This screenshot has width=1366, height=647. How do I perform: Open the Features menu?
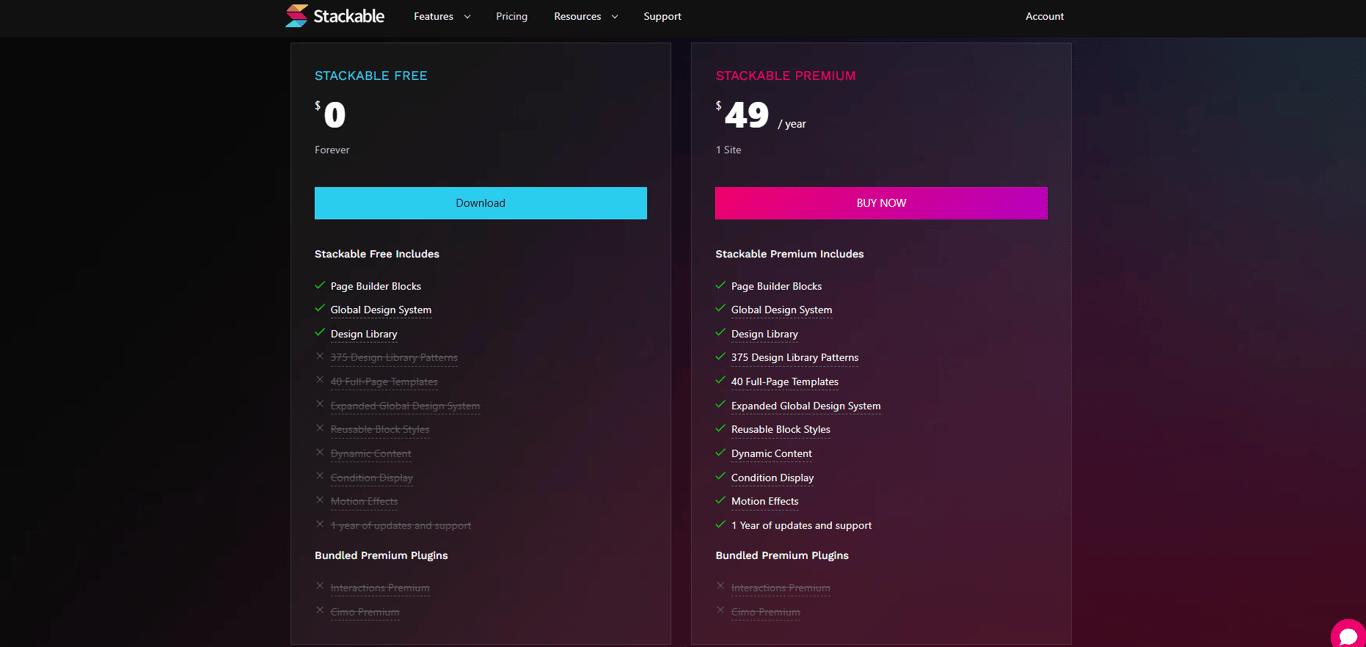click(434, 17)
